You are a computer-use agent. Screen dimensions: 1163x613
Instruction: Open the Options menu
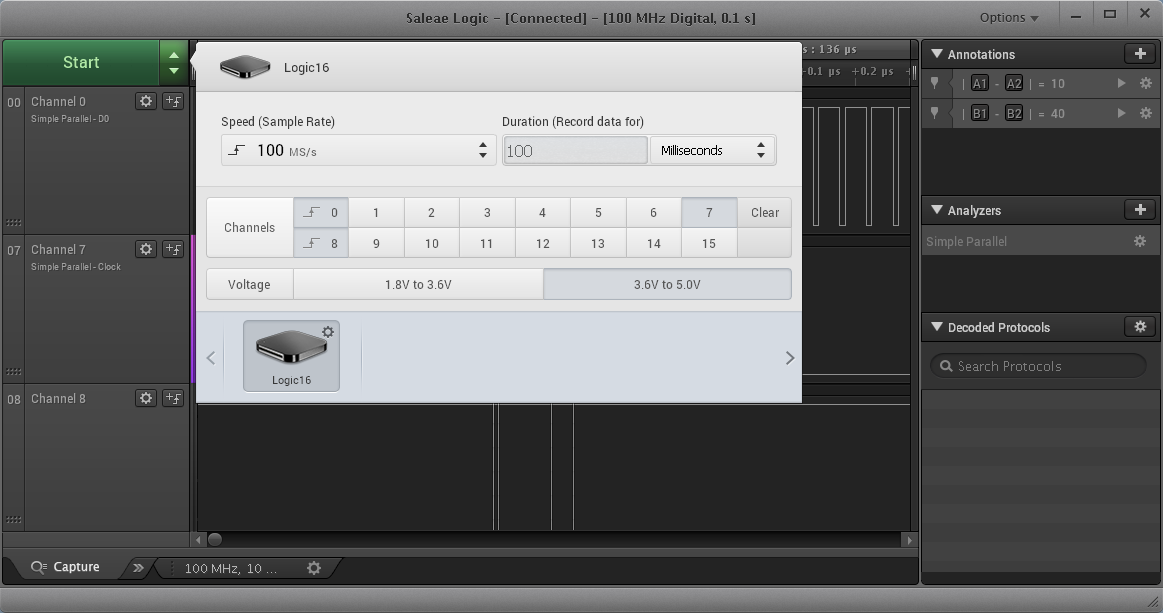click(x=1009, y=18)
